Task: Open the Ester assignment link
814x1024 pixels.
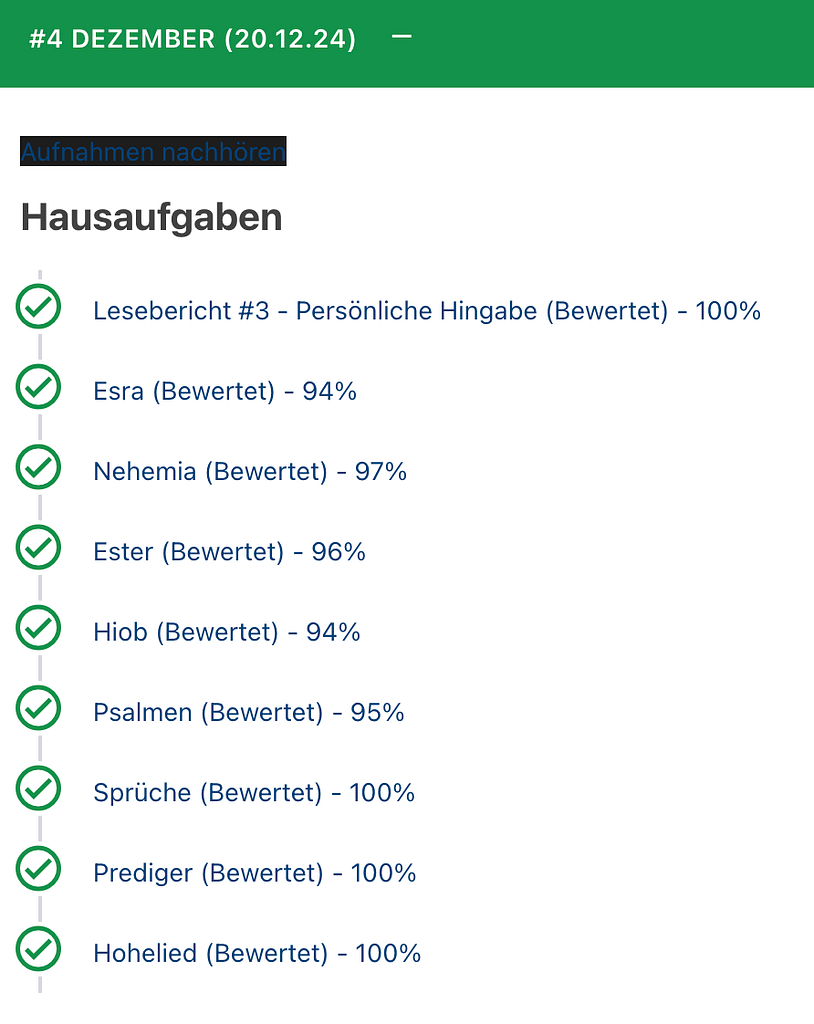Action: tap(229, 552)
